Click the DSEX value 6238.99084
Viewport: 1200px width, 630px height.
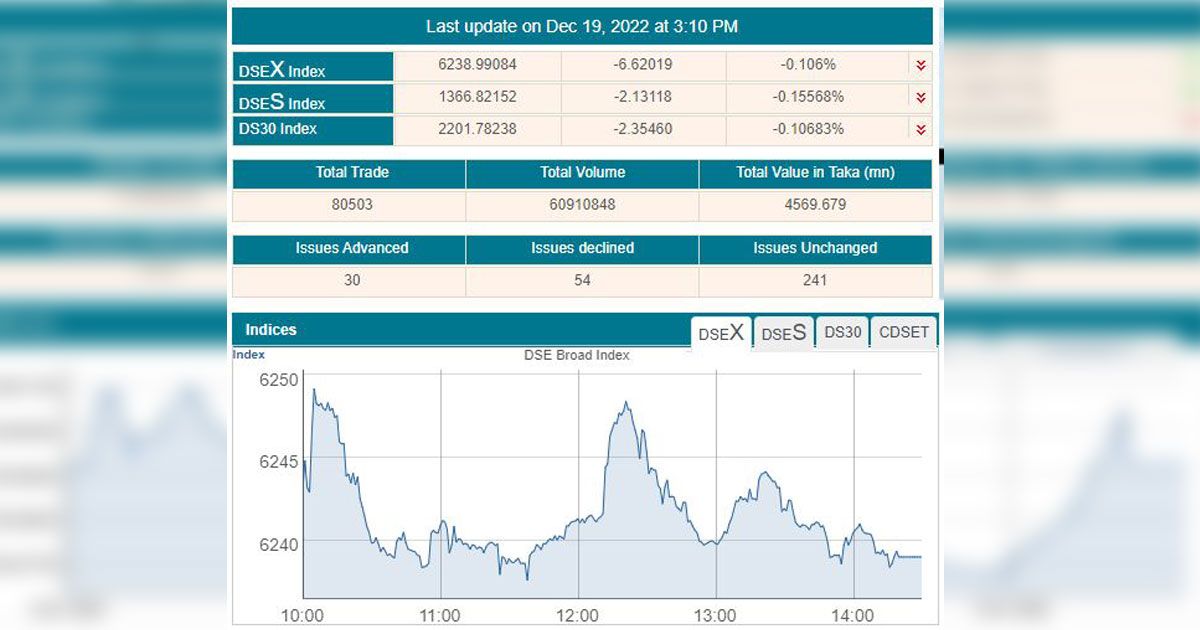(x=478, y=65)
